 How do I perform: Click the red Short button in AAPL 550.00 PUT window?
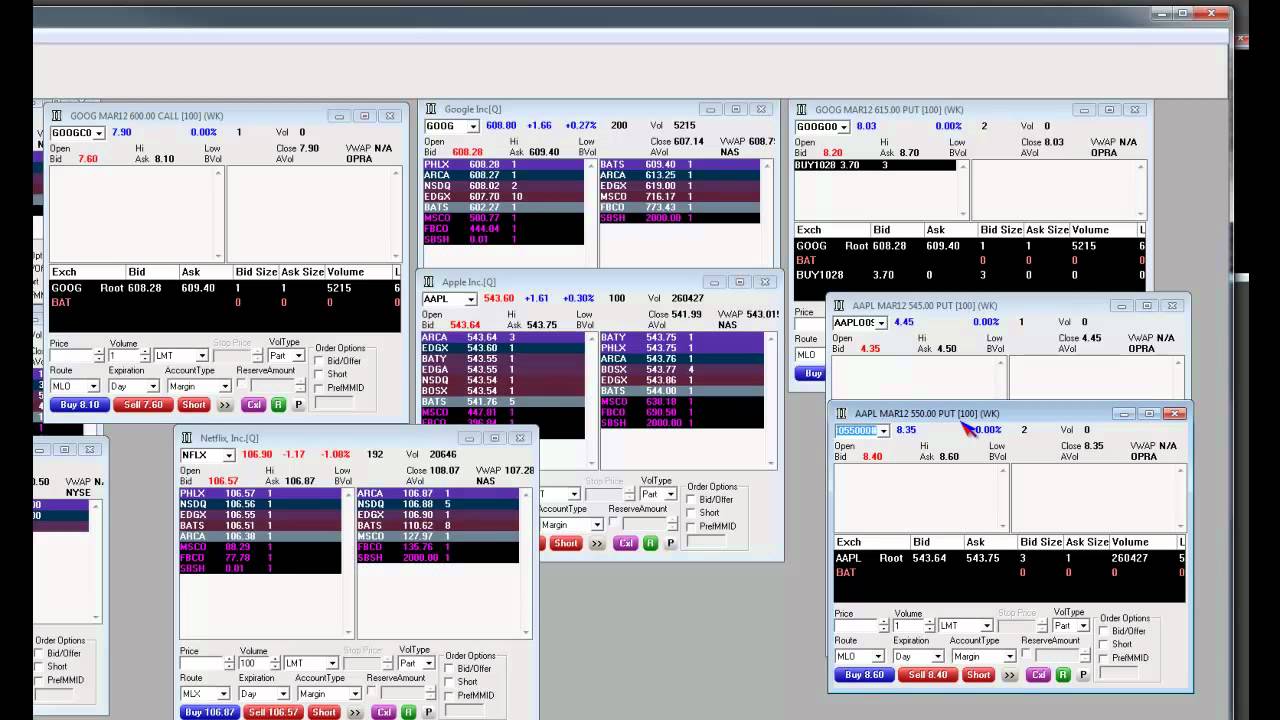tap(978, 675)
